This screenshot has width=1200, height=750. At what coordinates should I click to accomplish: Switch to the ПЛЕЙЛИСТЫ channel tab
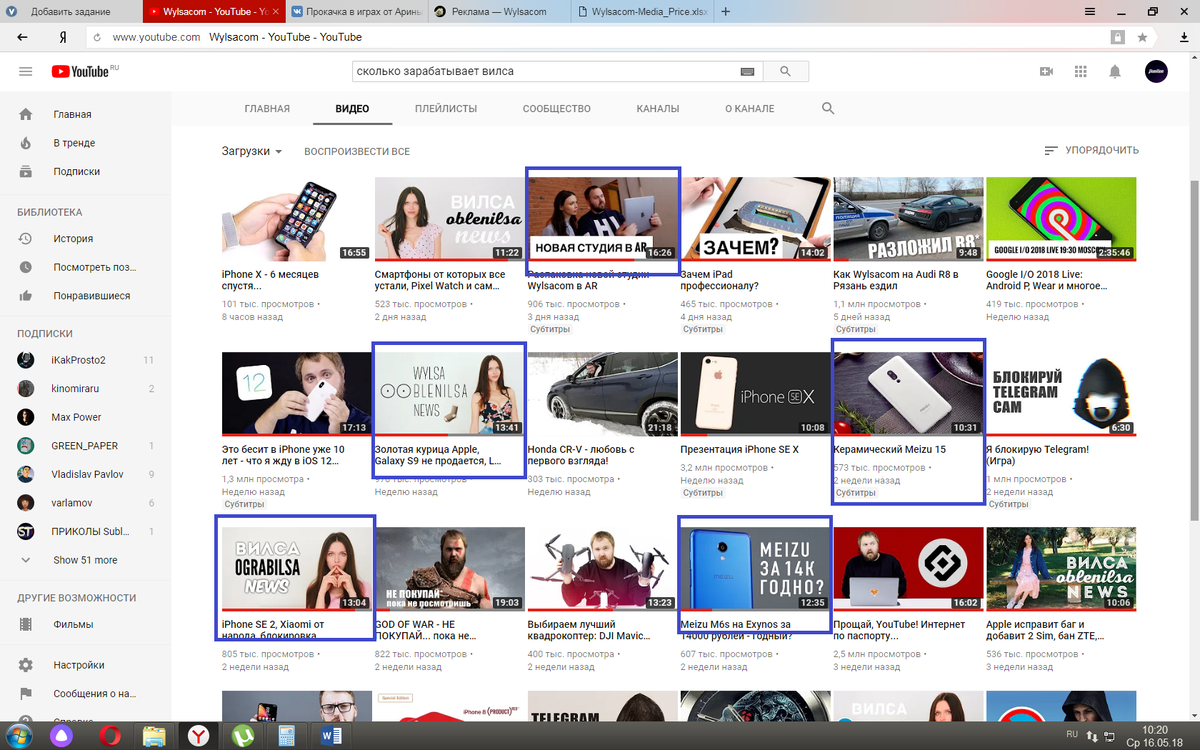click(446, 108)
